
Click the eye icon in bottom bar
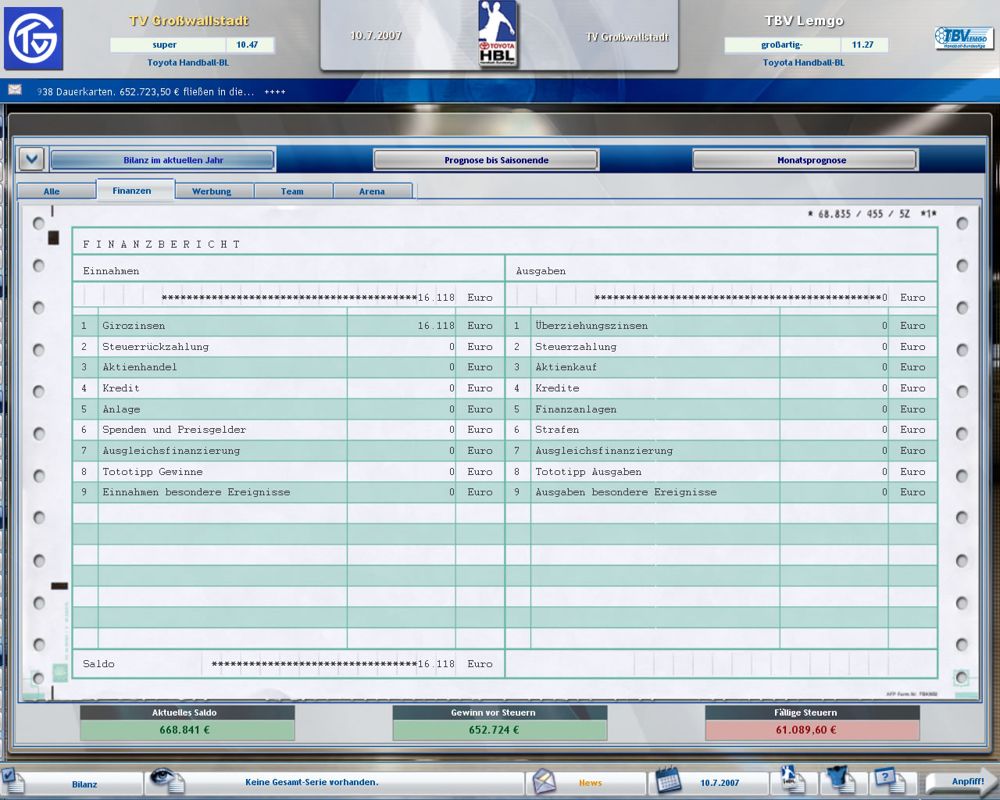pyautogui.click(x=165, y=781)
